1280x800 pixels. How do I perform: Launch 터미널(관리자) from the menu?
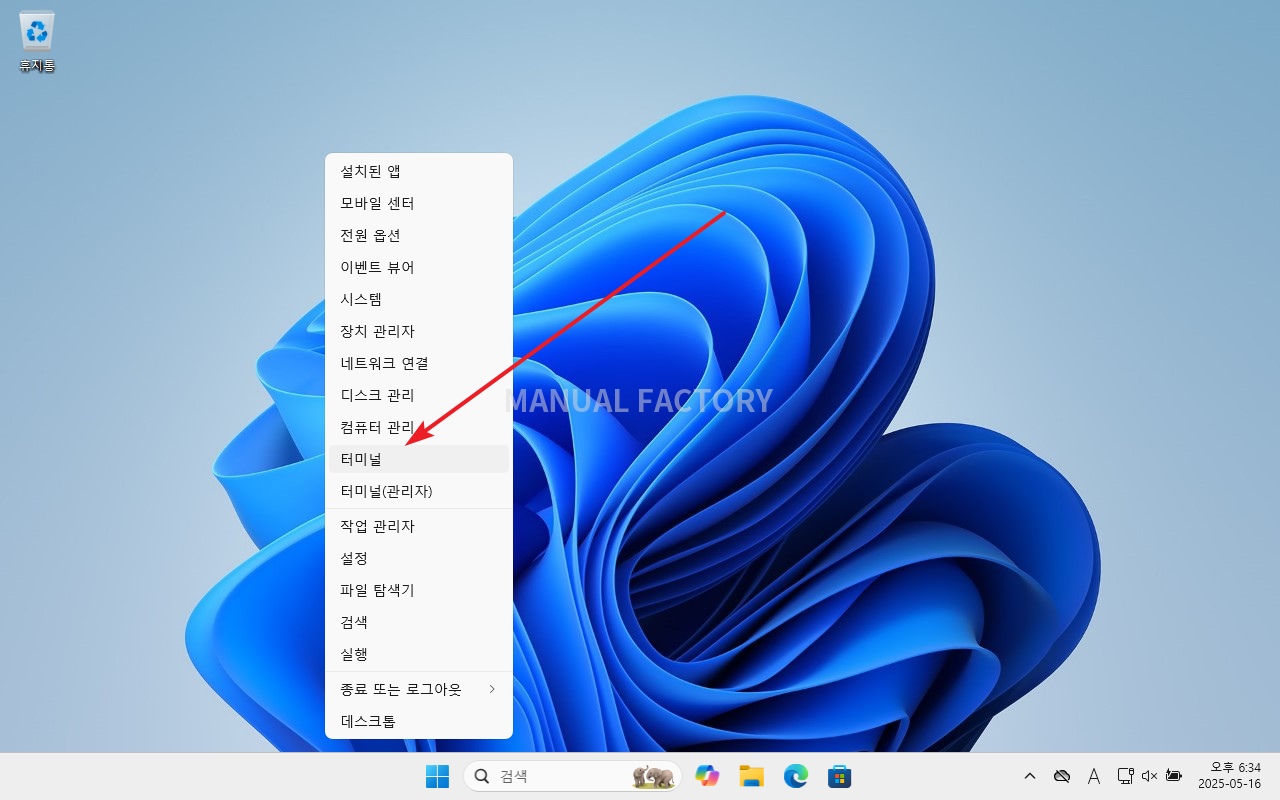coord(419,492)
